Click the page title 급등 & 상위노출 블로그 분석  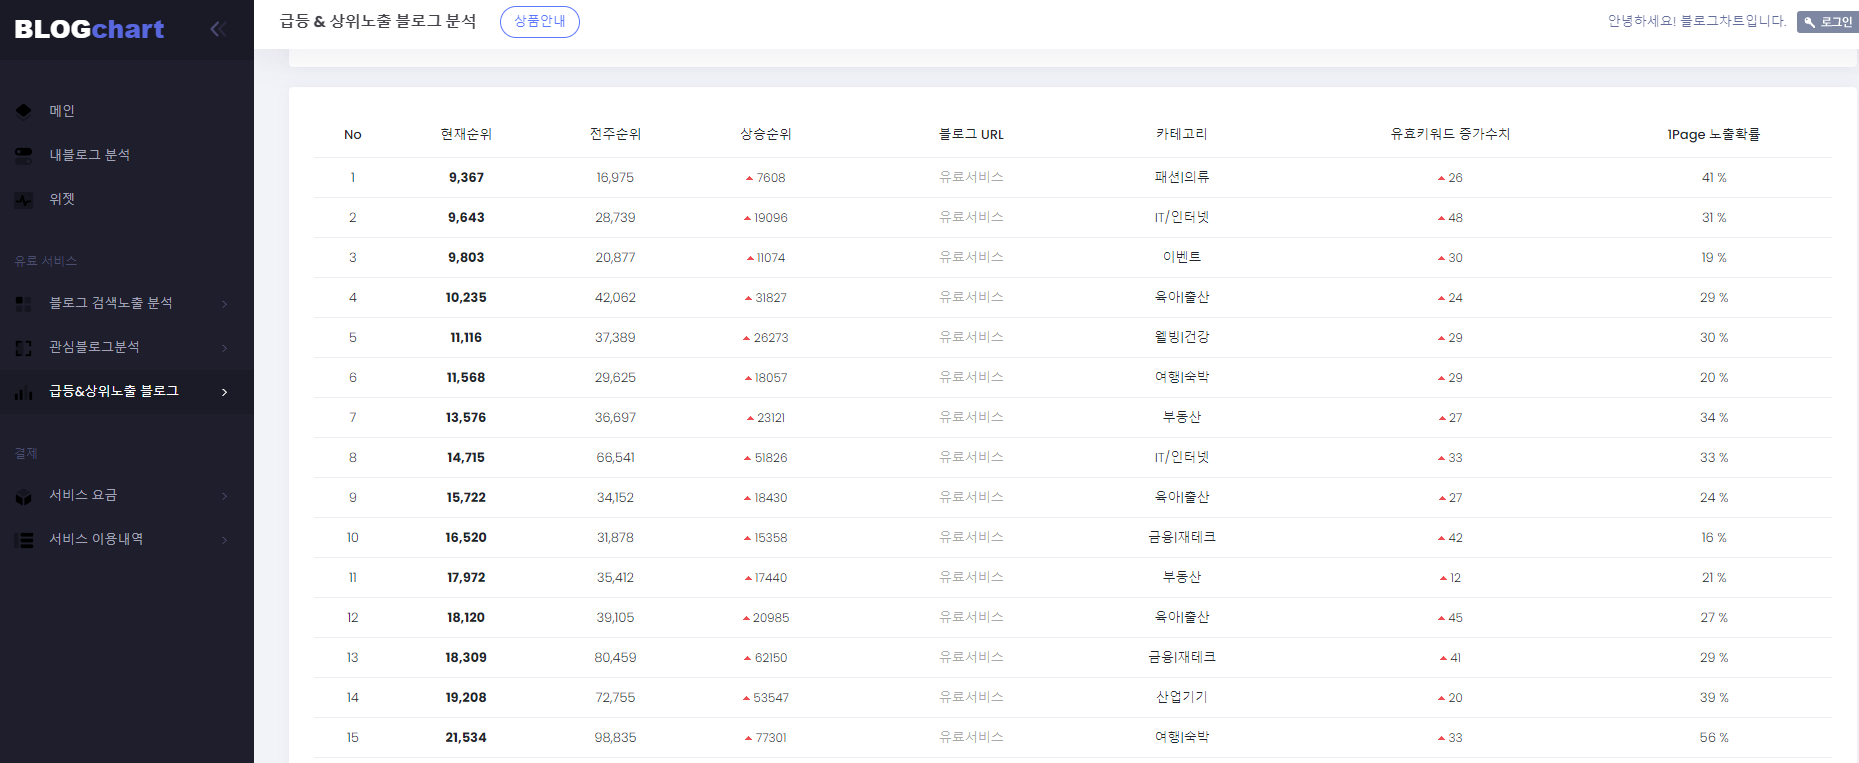click(378, 21)
